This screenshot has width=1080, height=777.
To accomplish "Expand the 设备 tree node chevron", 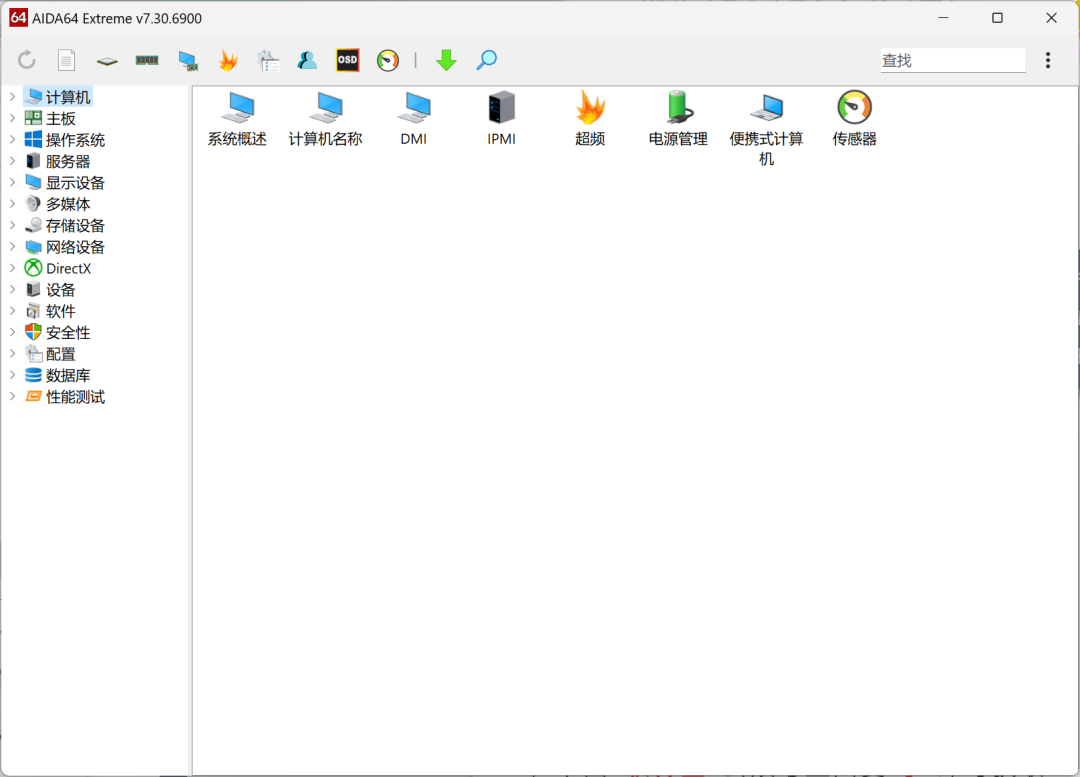I will point(12,289).
